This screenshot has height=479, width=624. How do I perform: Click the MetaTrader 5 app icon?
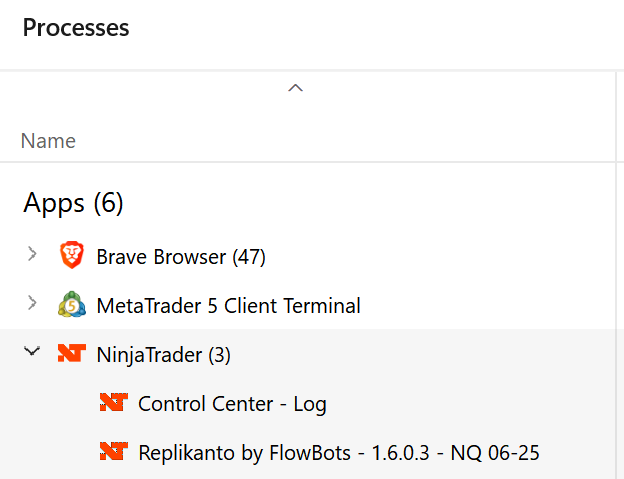coord(70,305)
